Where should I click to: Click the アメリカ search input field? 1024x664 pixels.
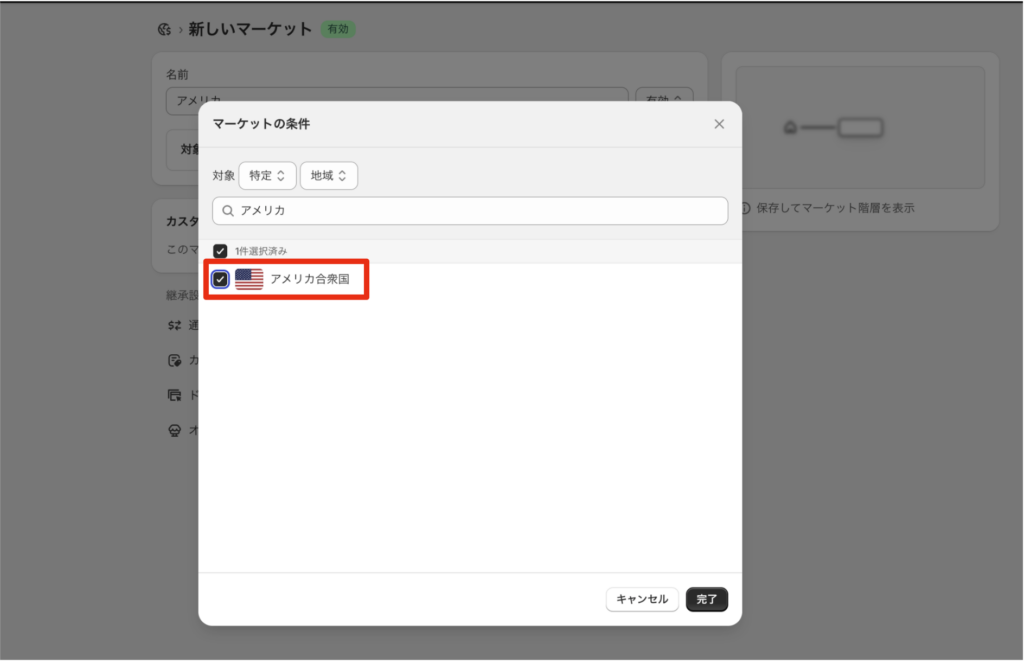tap(480, 211)
